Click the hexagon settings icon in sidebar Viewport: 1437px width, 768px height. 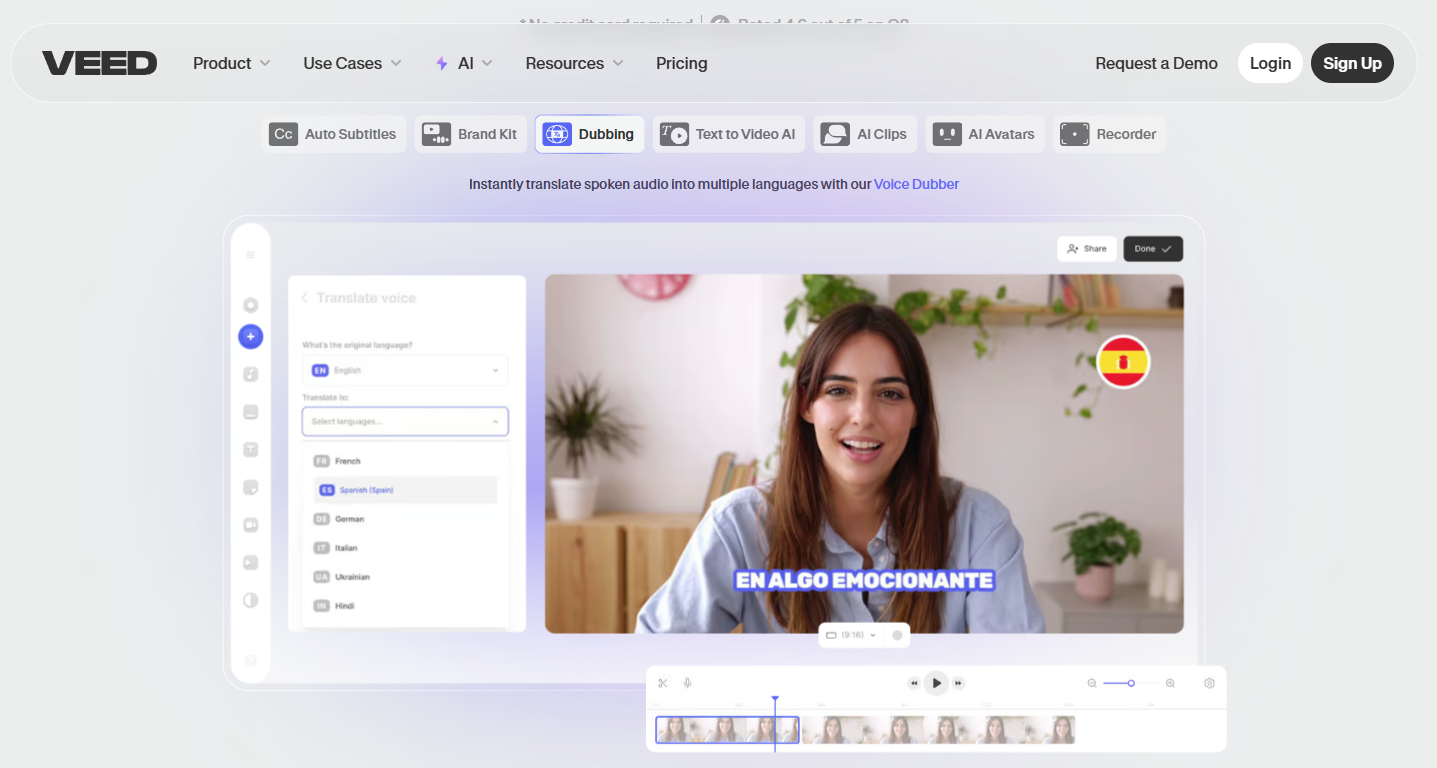(250, 305)
